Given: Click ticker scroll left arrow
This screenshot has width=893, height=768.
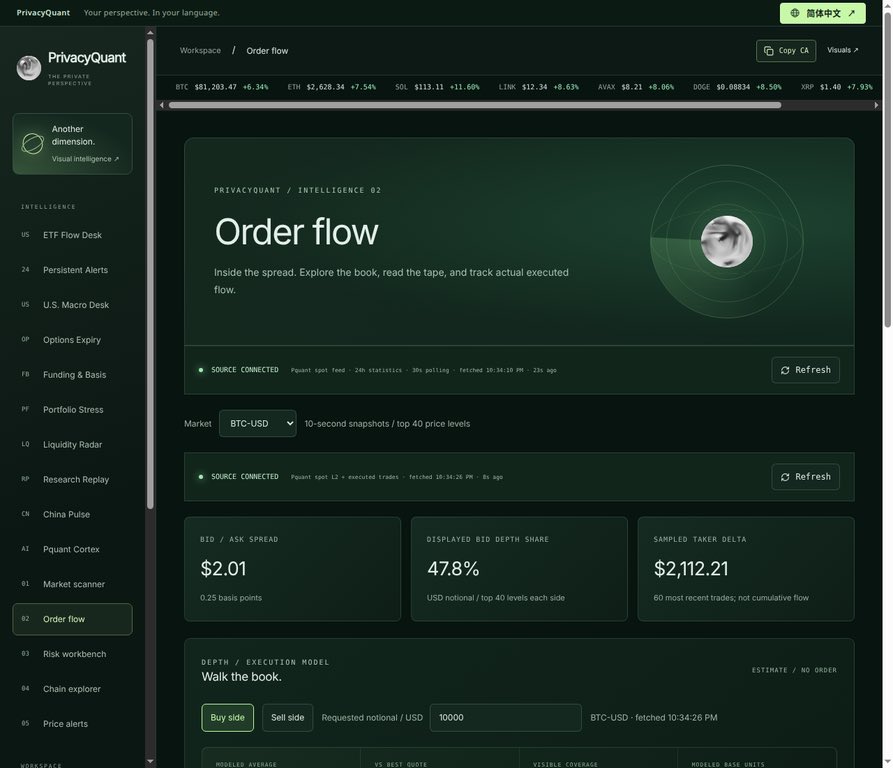Looking at the screenshot, I should click(162, 105).
